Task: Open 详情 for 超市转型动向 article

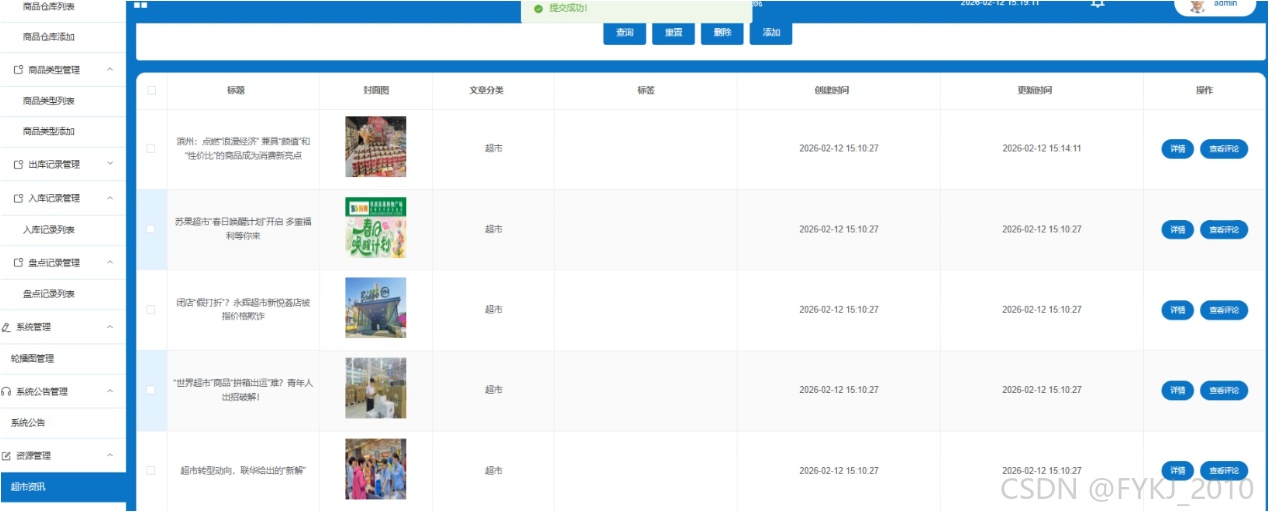Action: point(1177,470)
